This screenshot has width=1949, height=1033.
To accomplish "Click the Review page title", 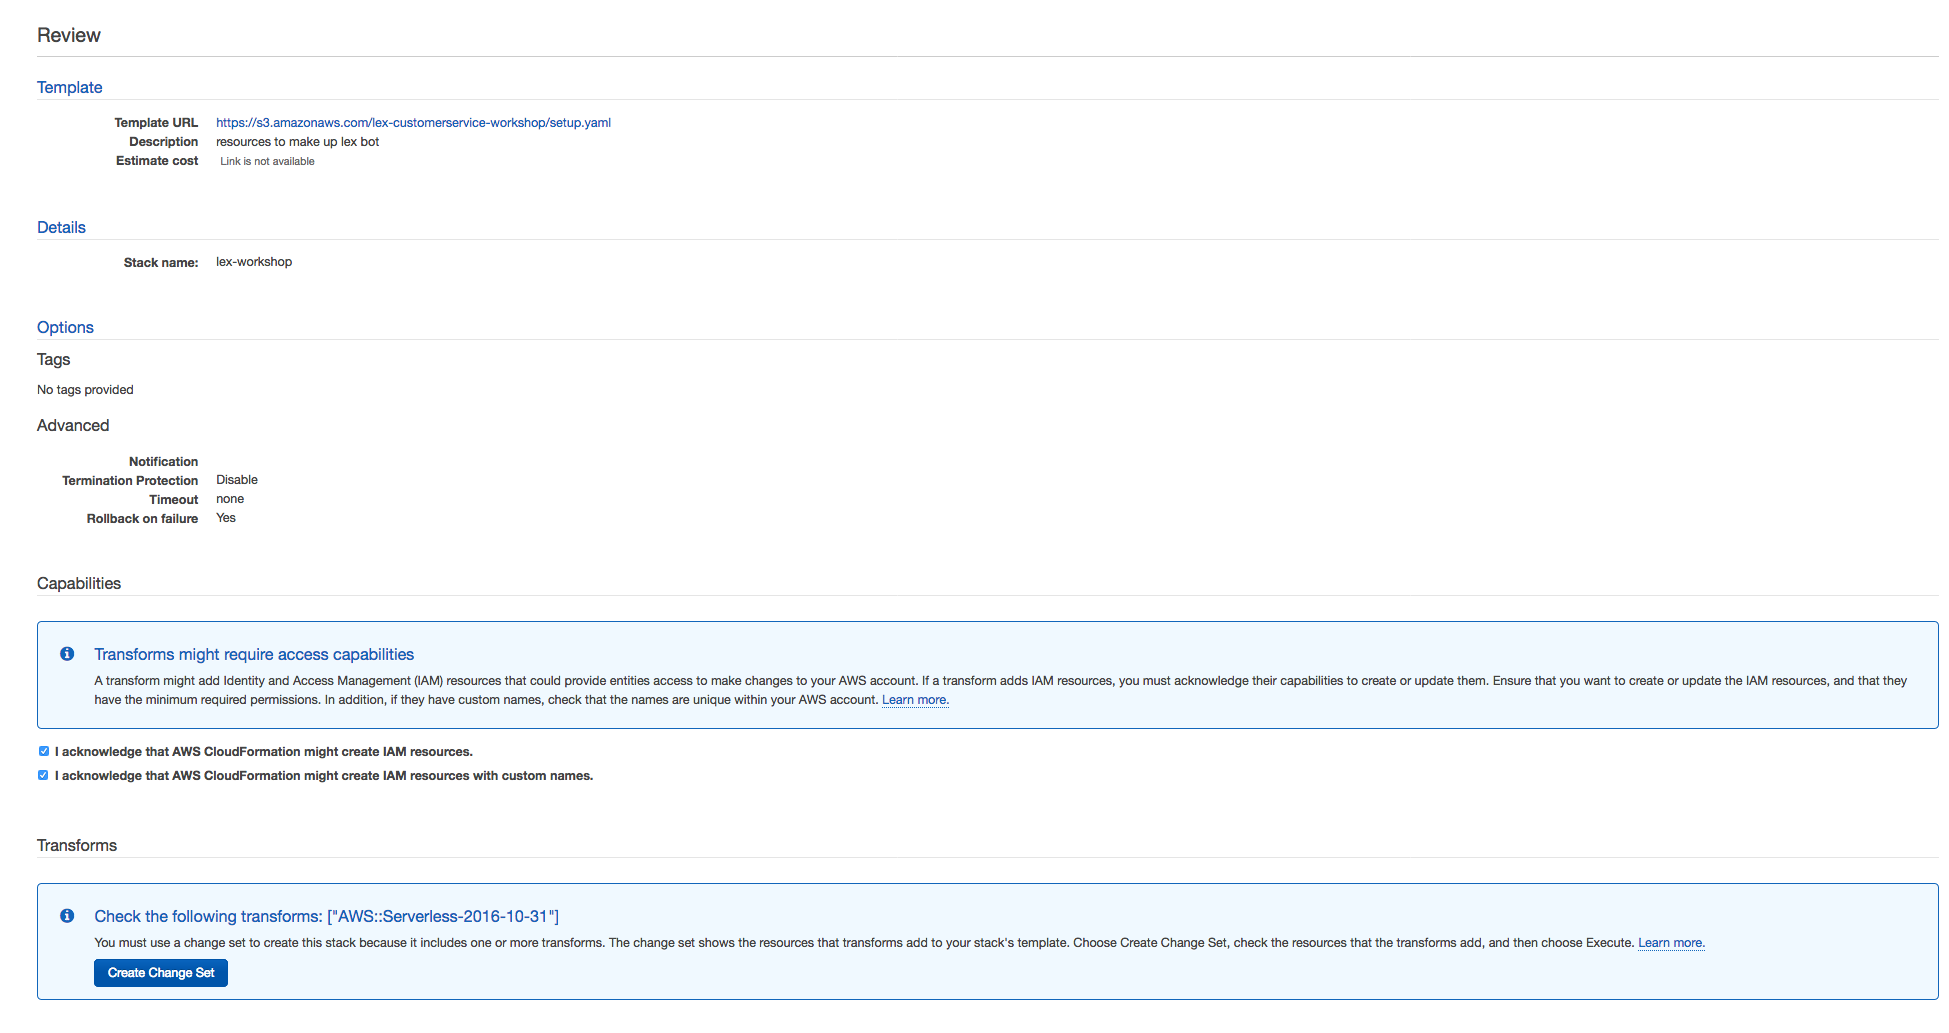I will pyautogui.click(x=69, y=35).
